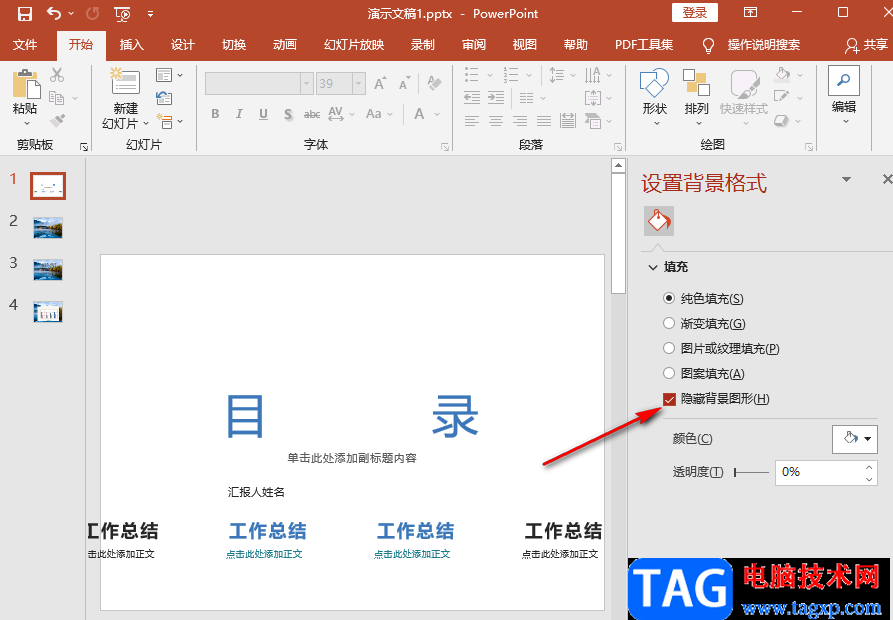The height and width of the screenshot is (620, 893).
Task: Choose Gradient fill (渐变填充) radio button
Action: coord(669,323)
